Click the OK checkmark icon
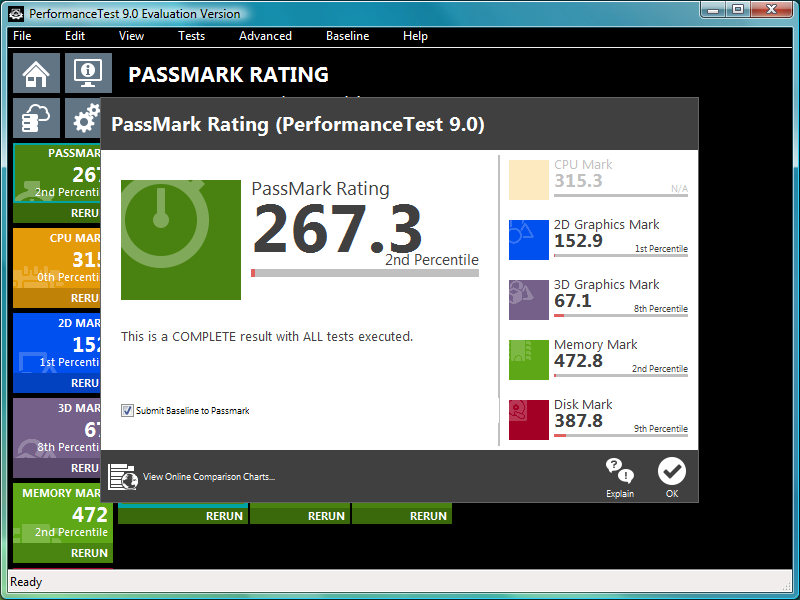 (x=672, y=471)
